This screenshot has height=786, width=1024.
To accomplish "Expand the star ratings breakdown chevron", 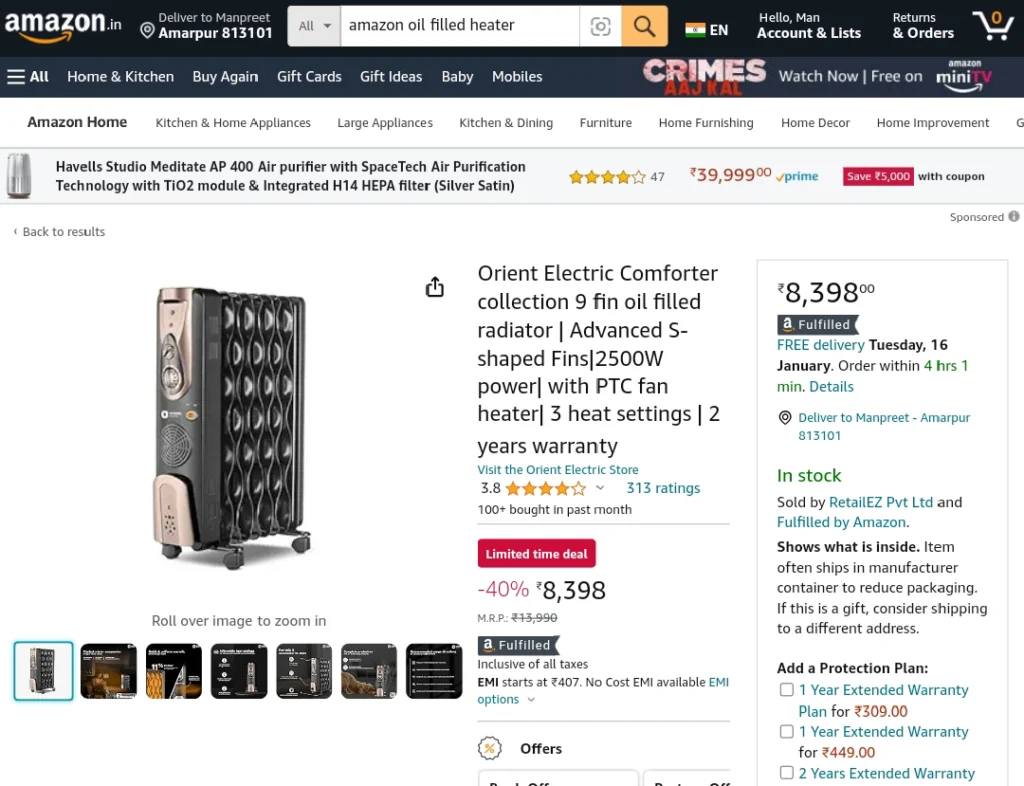I will click(600, 488).
